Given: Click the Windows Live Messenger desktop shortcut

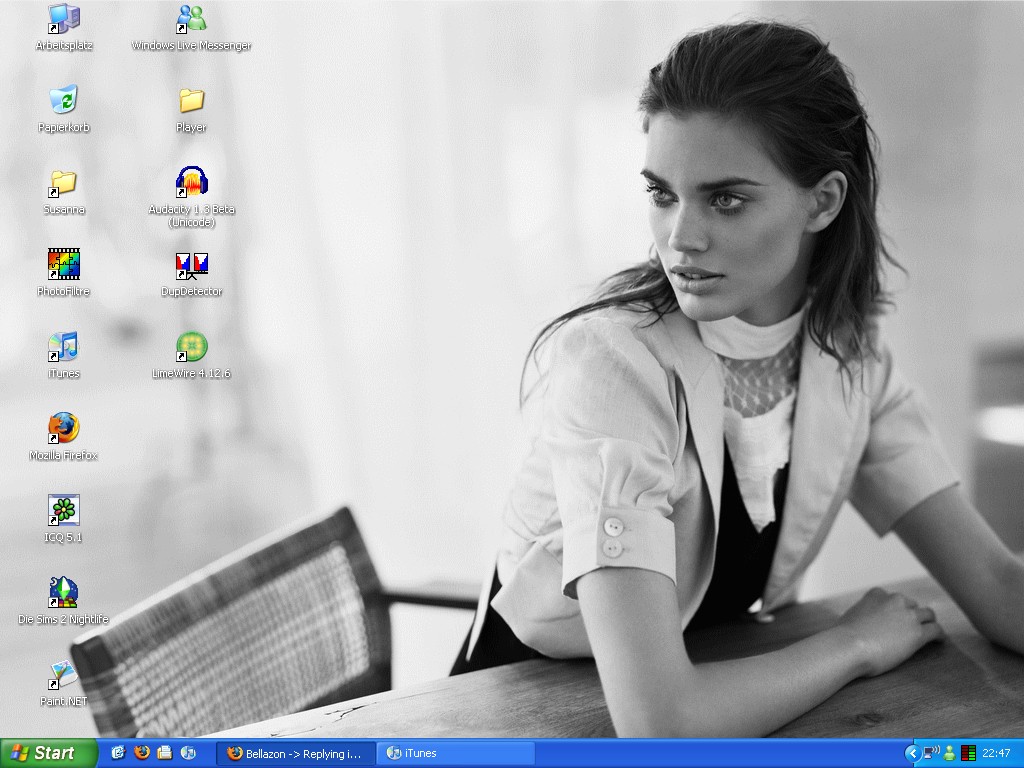Looking at the screenshot, I should point(191,19).
